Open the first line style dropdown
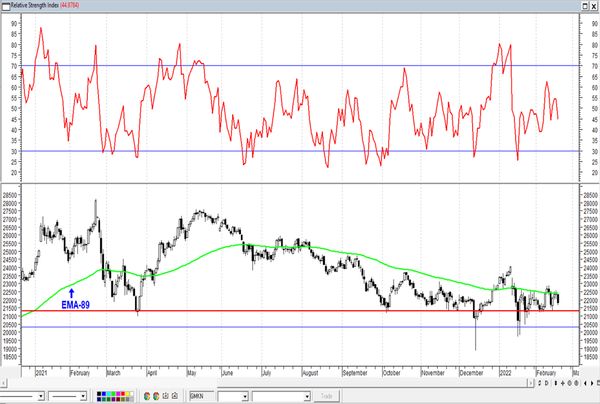Image resolution: width=600 pixels, height=404 pixels. (40, 395)
